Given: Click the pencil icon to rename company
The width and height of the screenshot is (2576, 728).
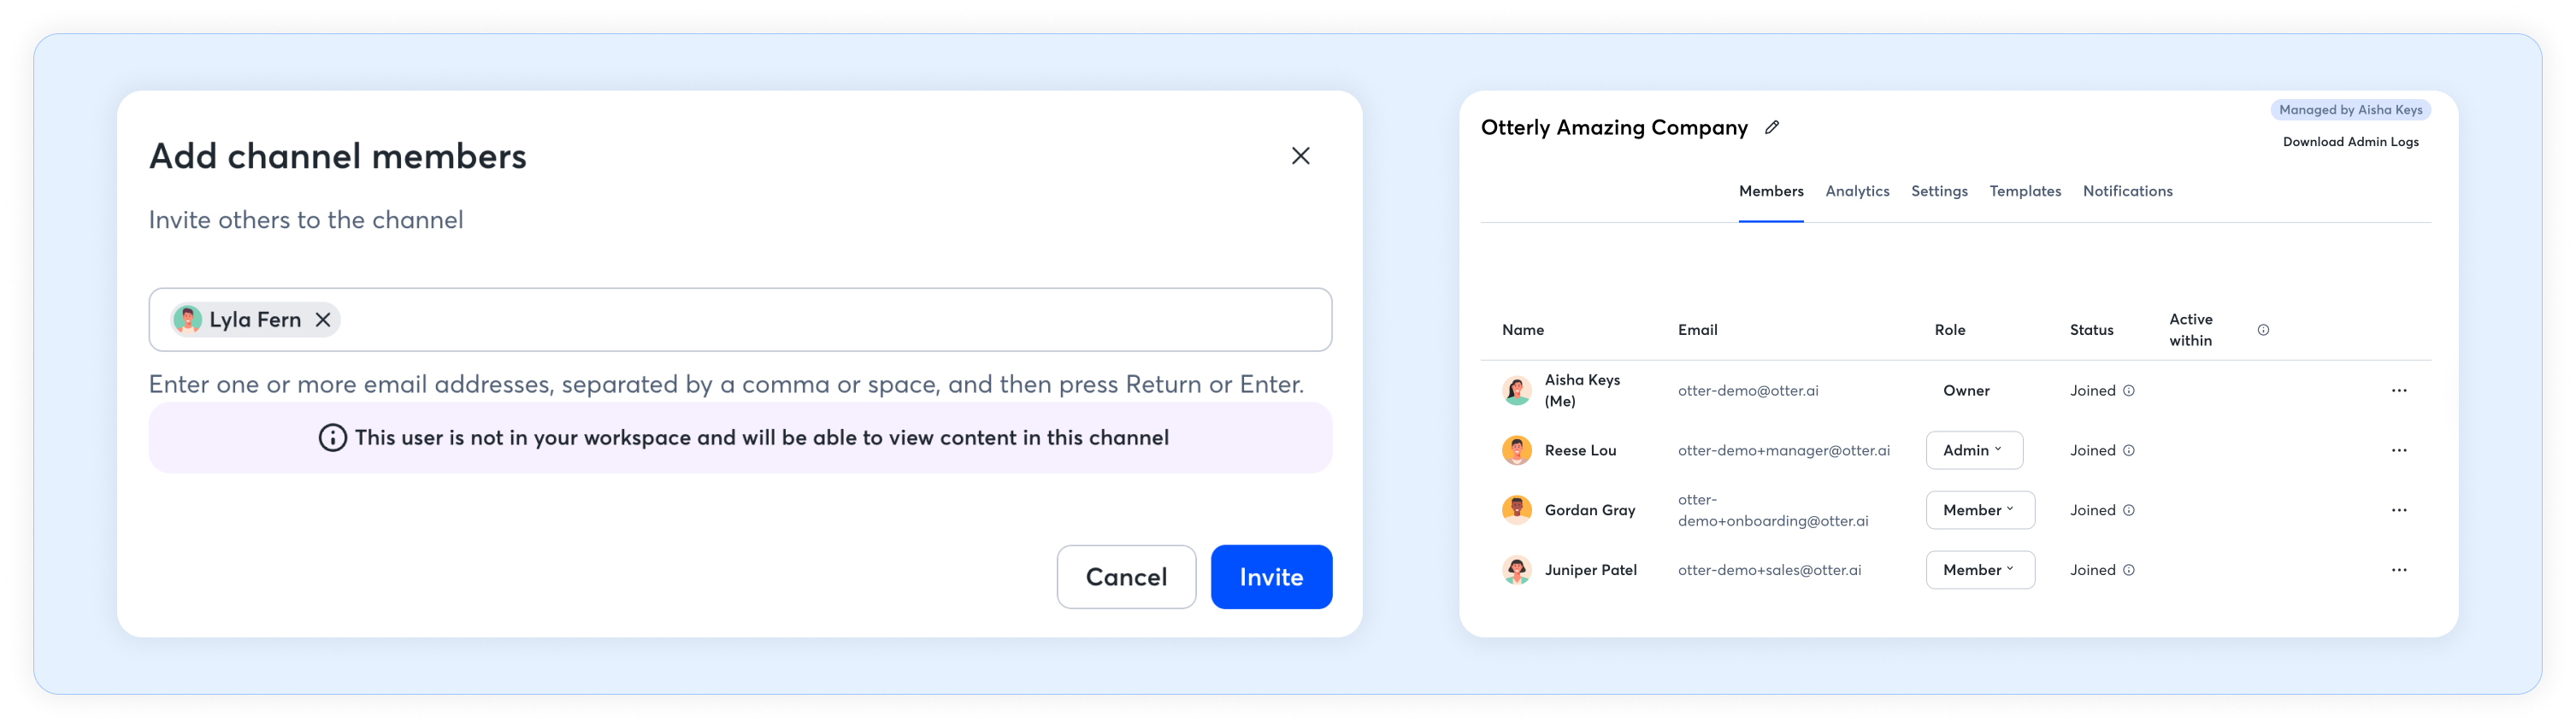Looking at the screenshot, I should 1772,127.
